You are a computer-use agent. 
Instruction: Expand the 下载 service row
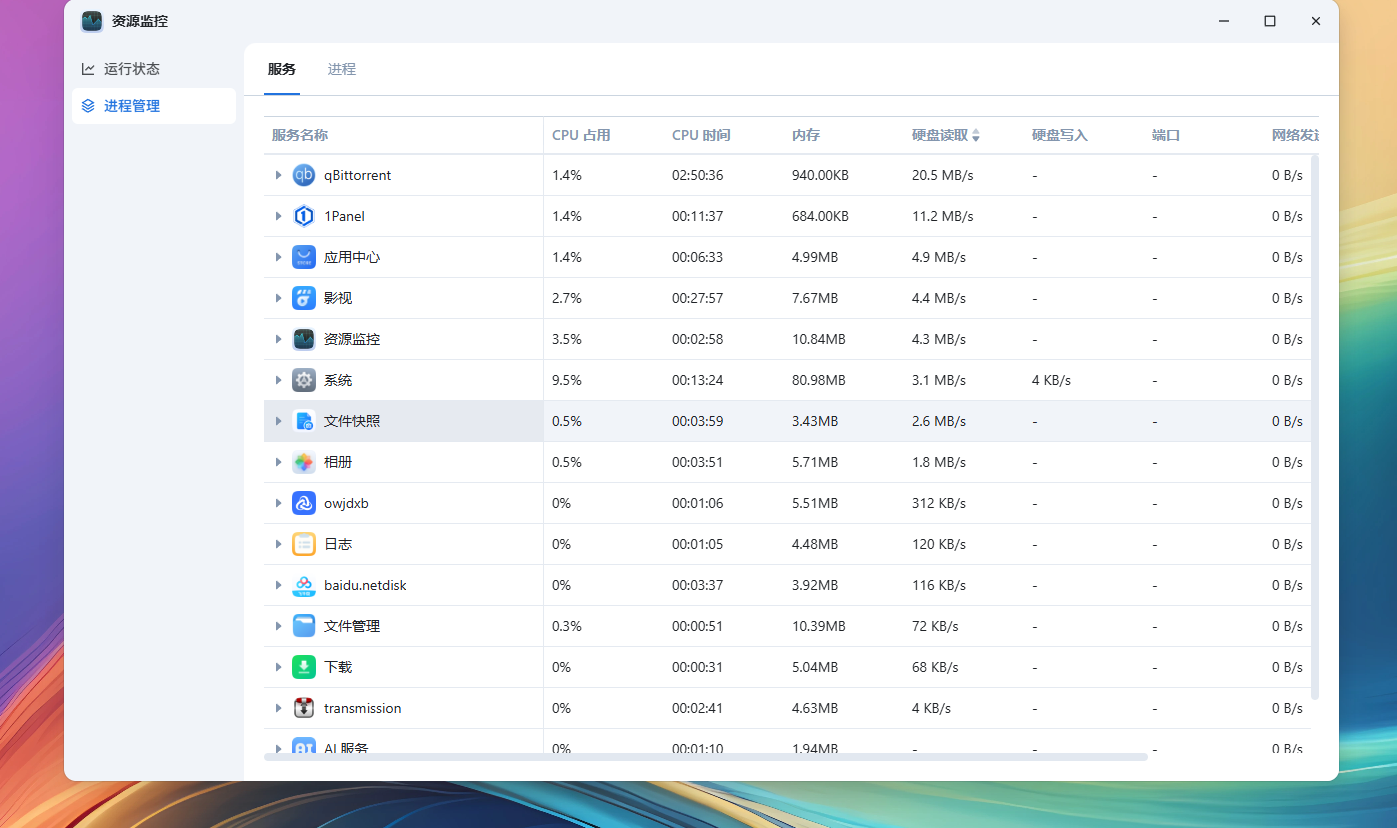[x=278, y=667]
